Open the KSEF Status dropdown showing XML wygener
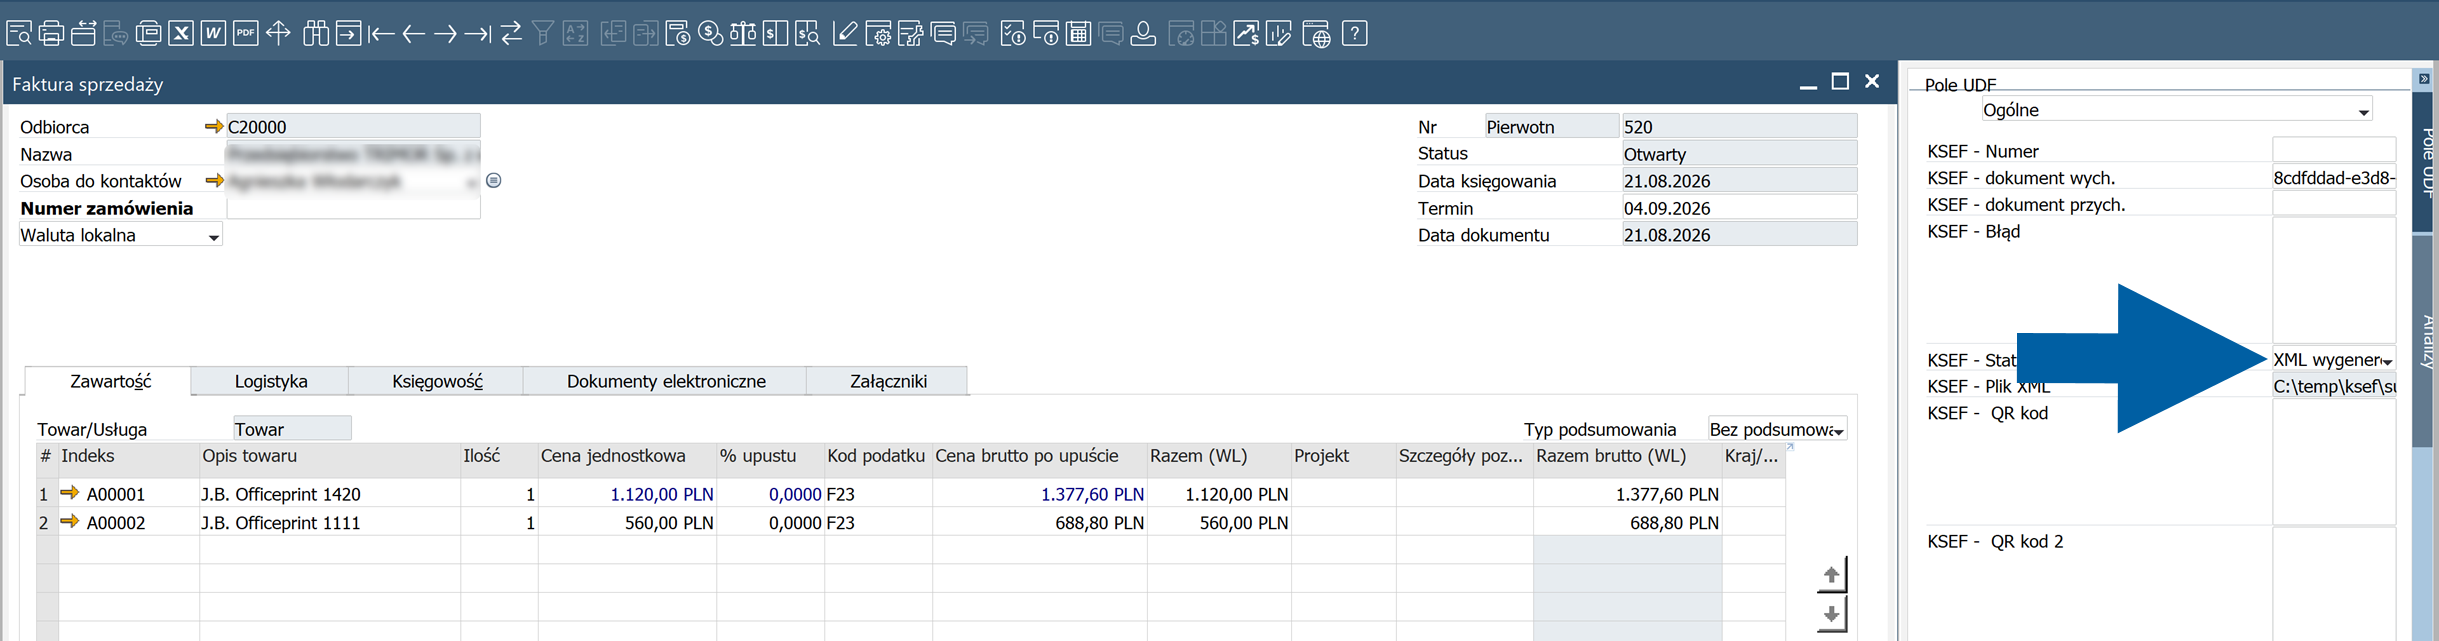 coord(2387,361)
